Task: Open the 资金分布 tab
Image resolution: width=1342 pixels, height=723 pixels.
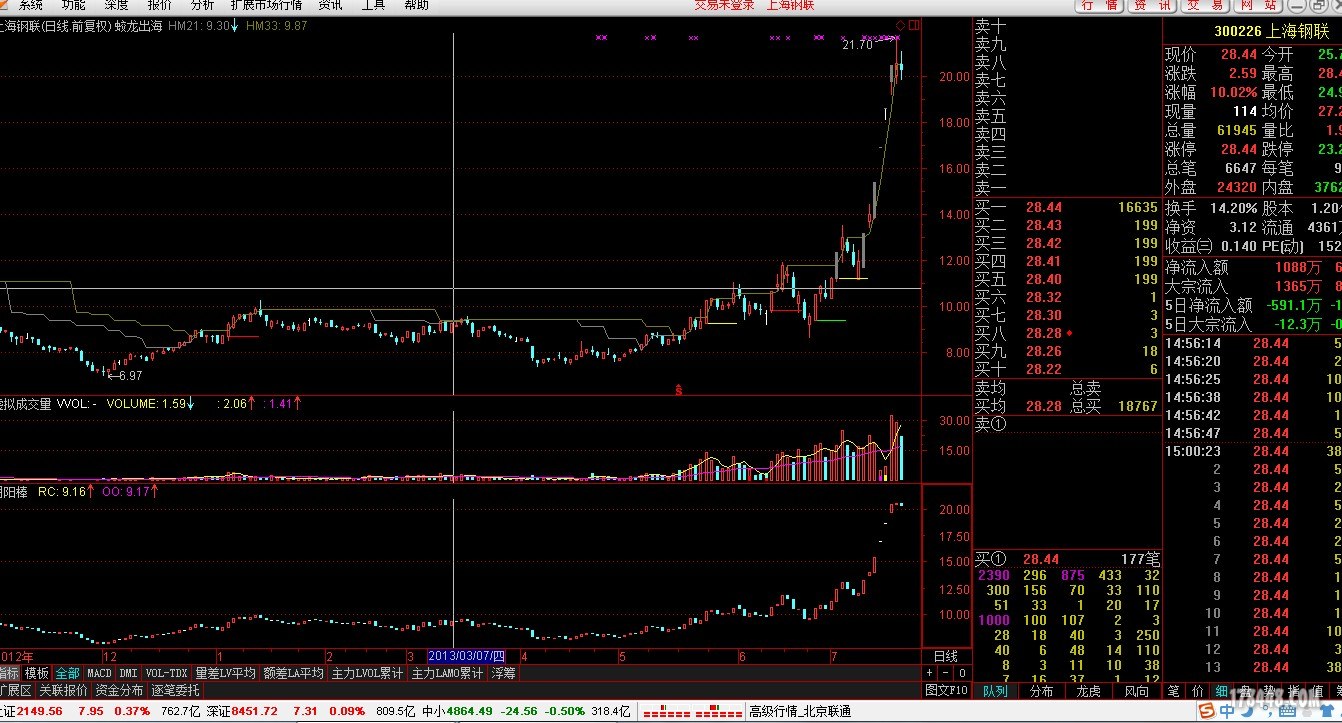Action: (x=119, y=690)
